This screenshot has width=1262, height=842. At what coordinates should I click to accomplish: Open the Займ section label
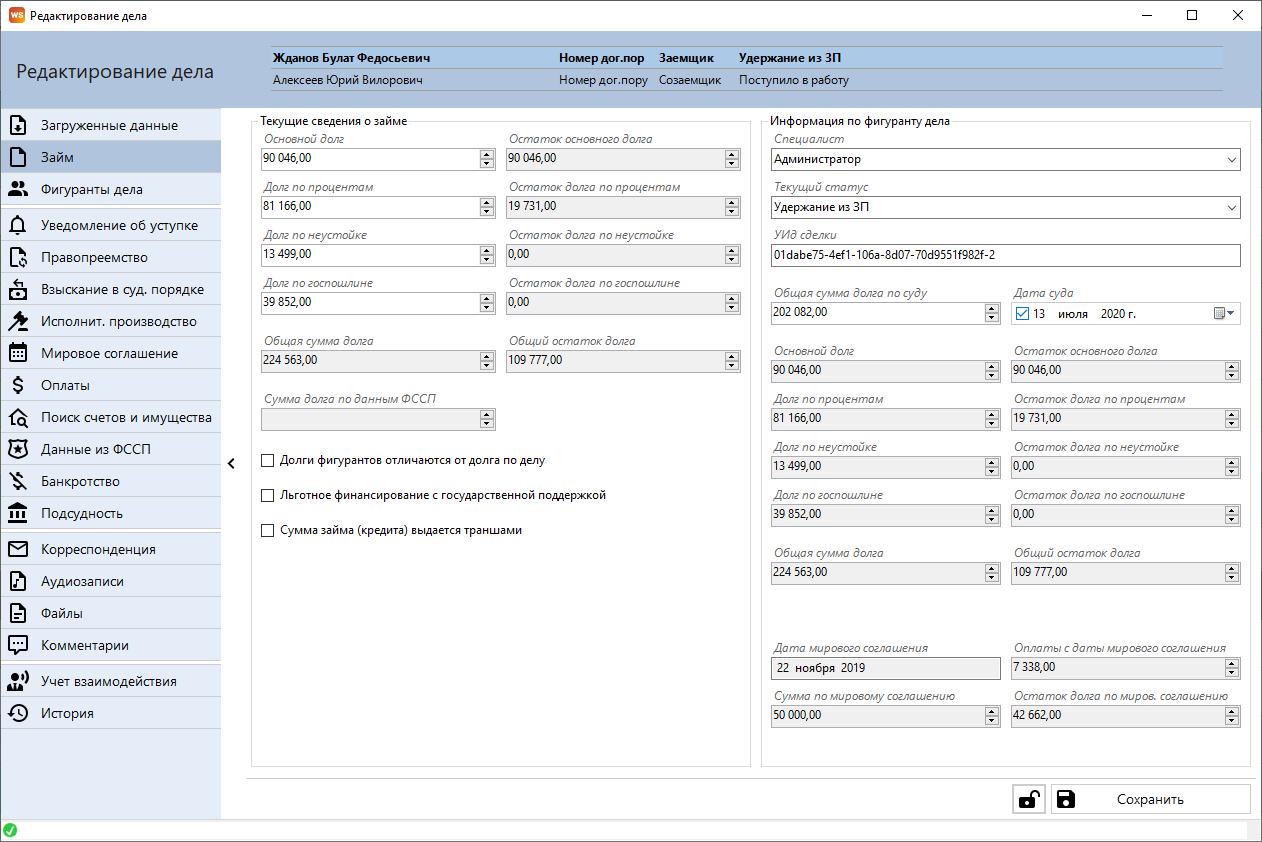point(57,157)
